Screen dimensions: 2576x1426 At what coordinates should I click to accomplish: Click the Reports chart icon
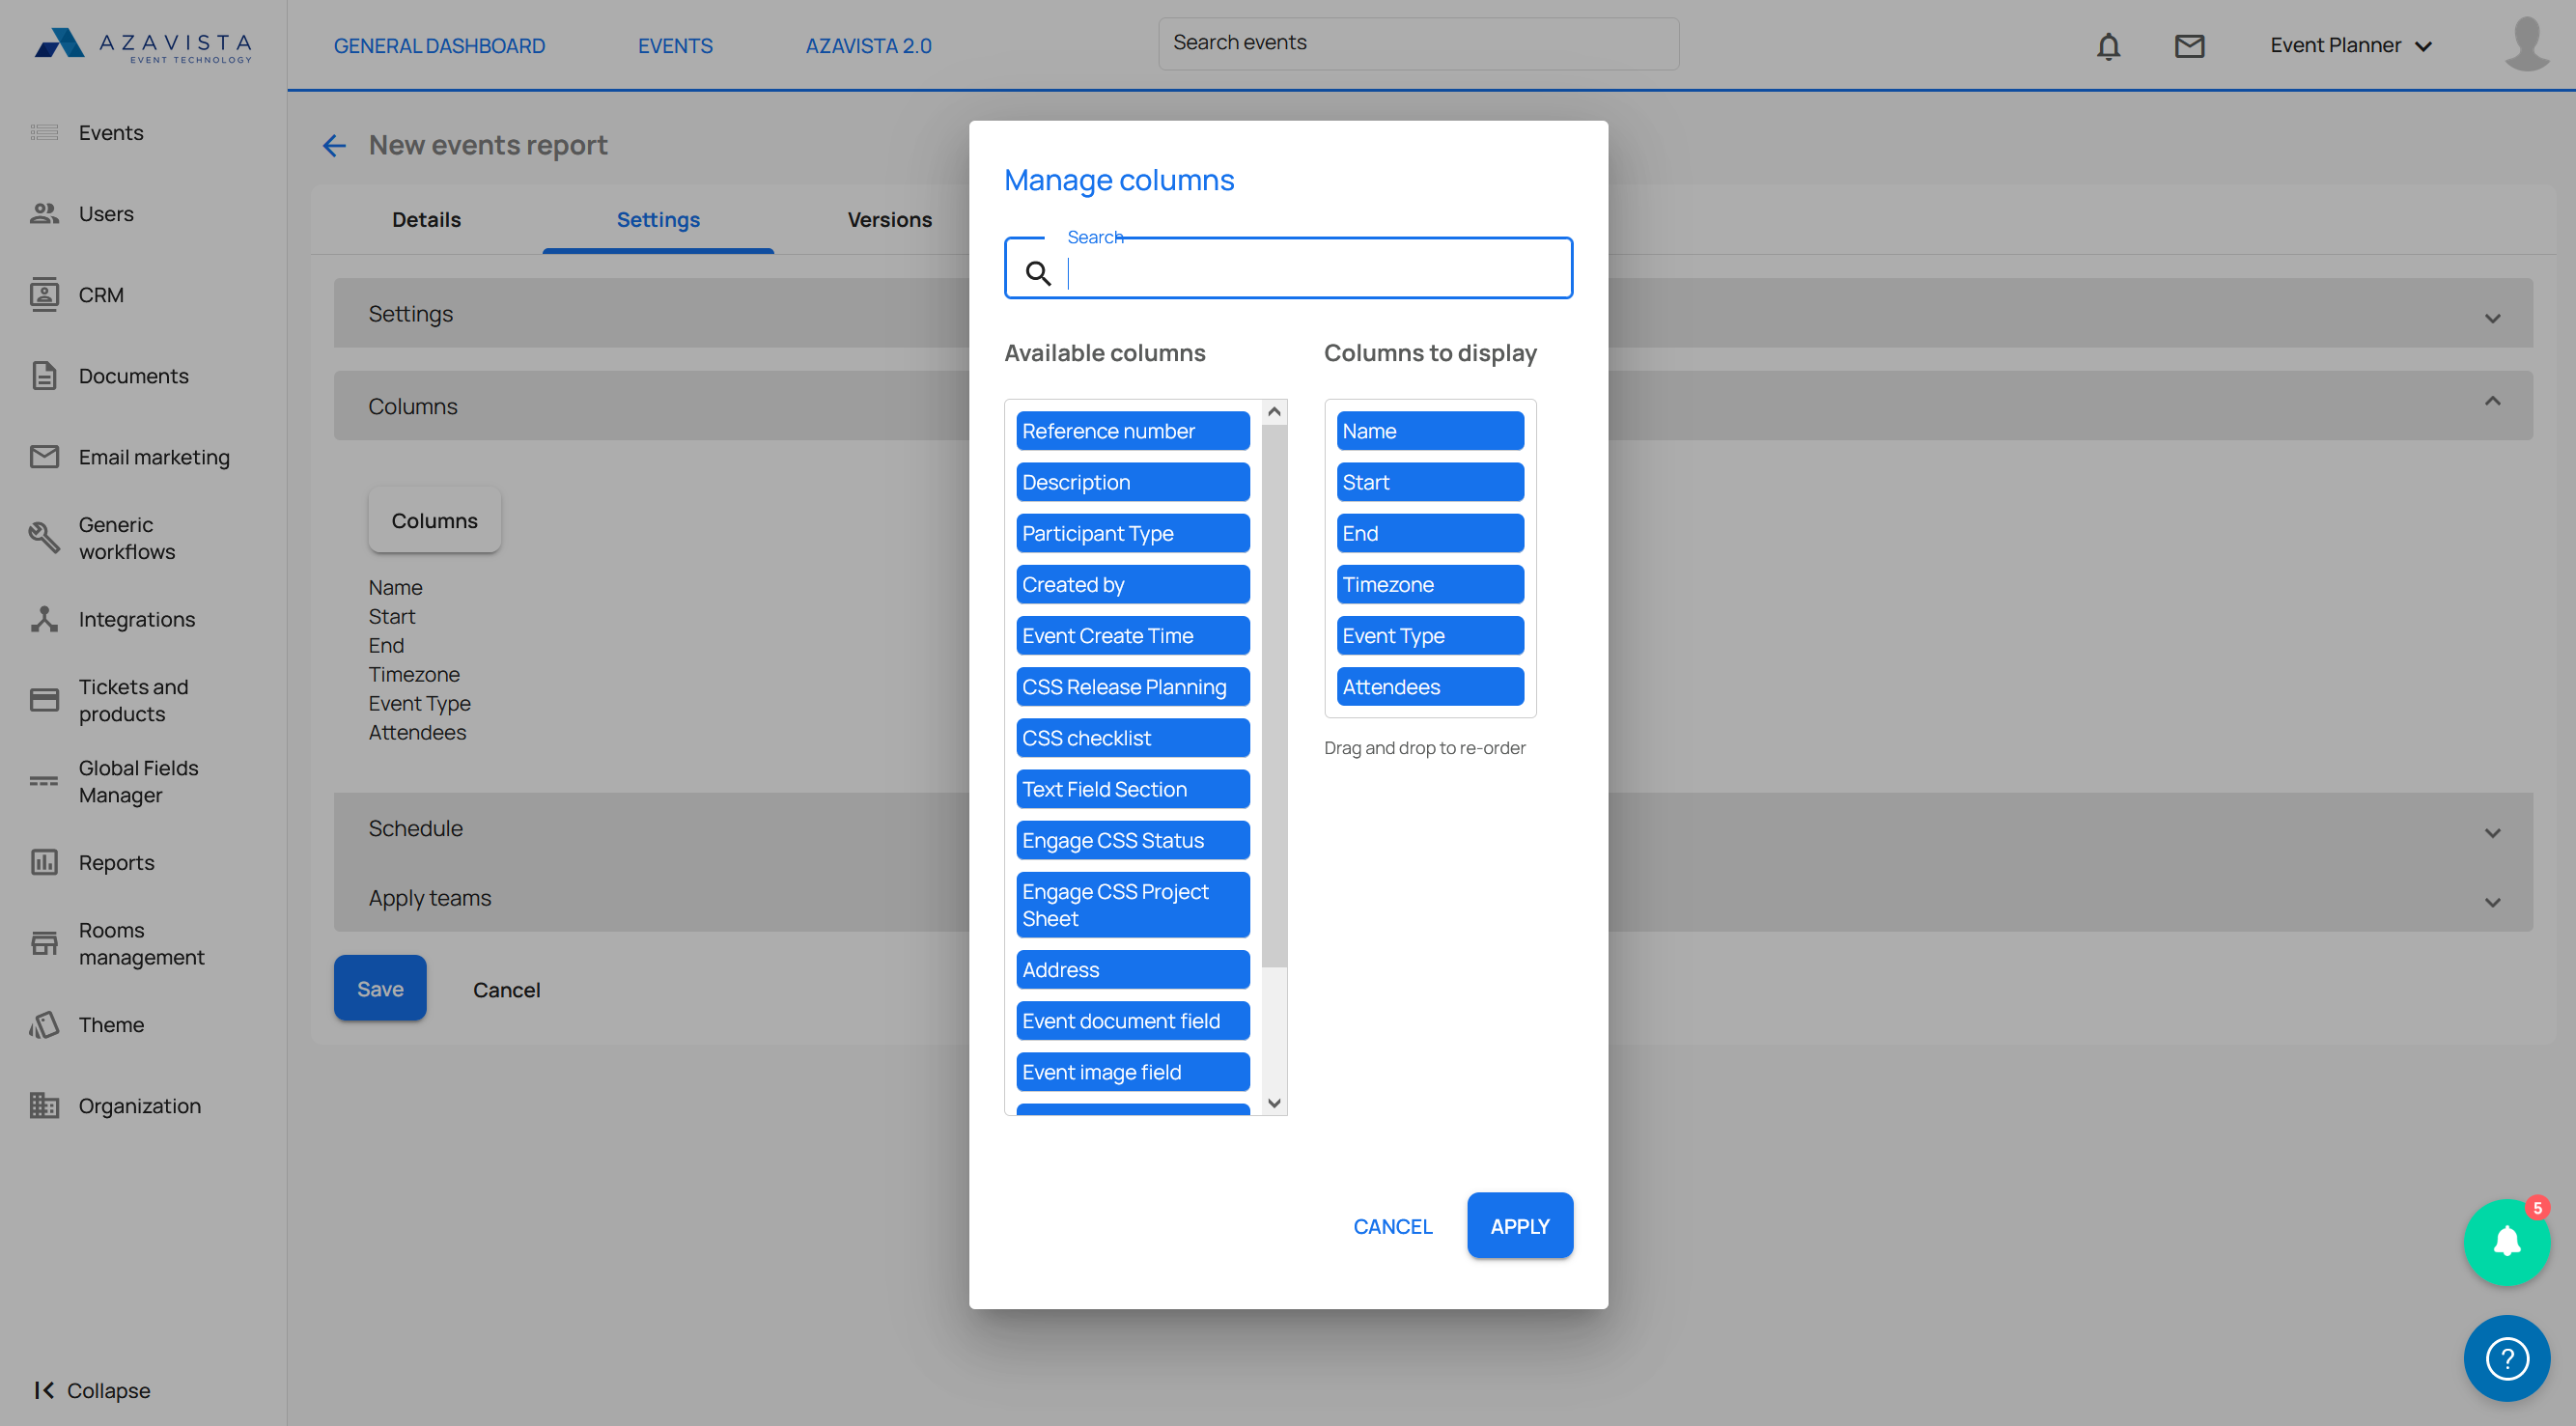point(44,861)
